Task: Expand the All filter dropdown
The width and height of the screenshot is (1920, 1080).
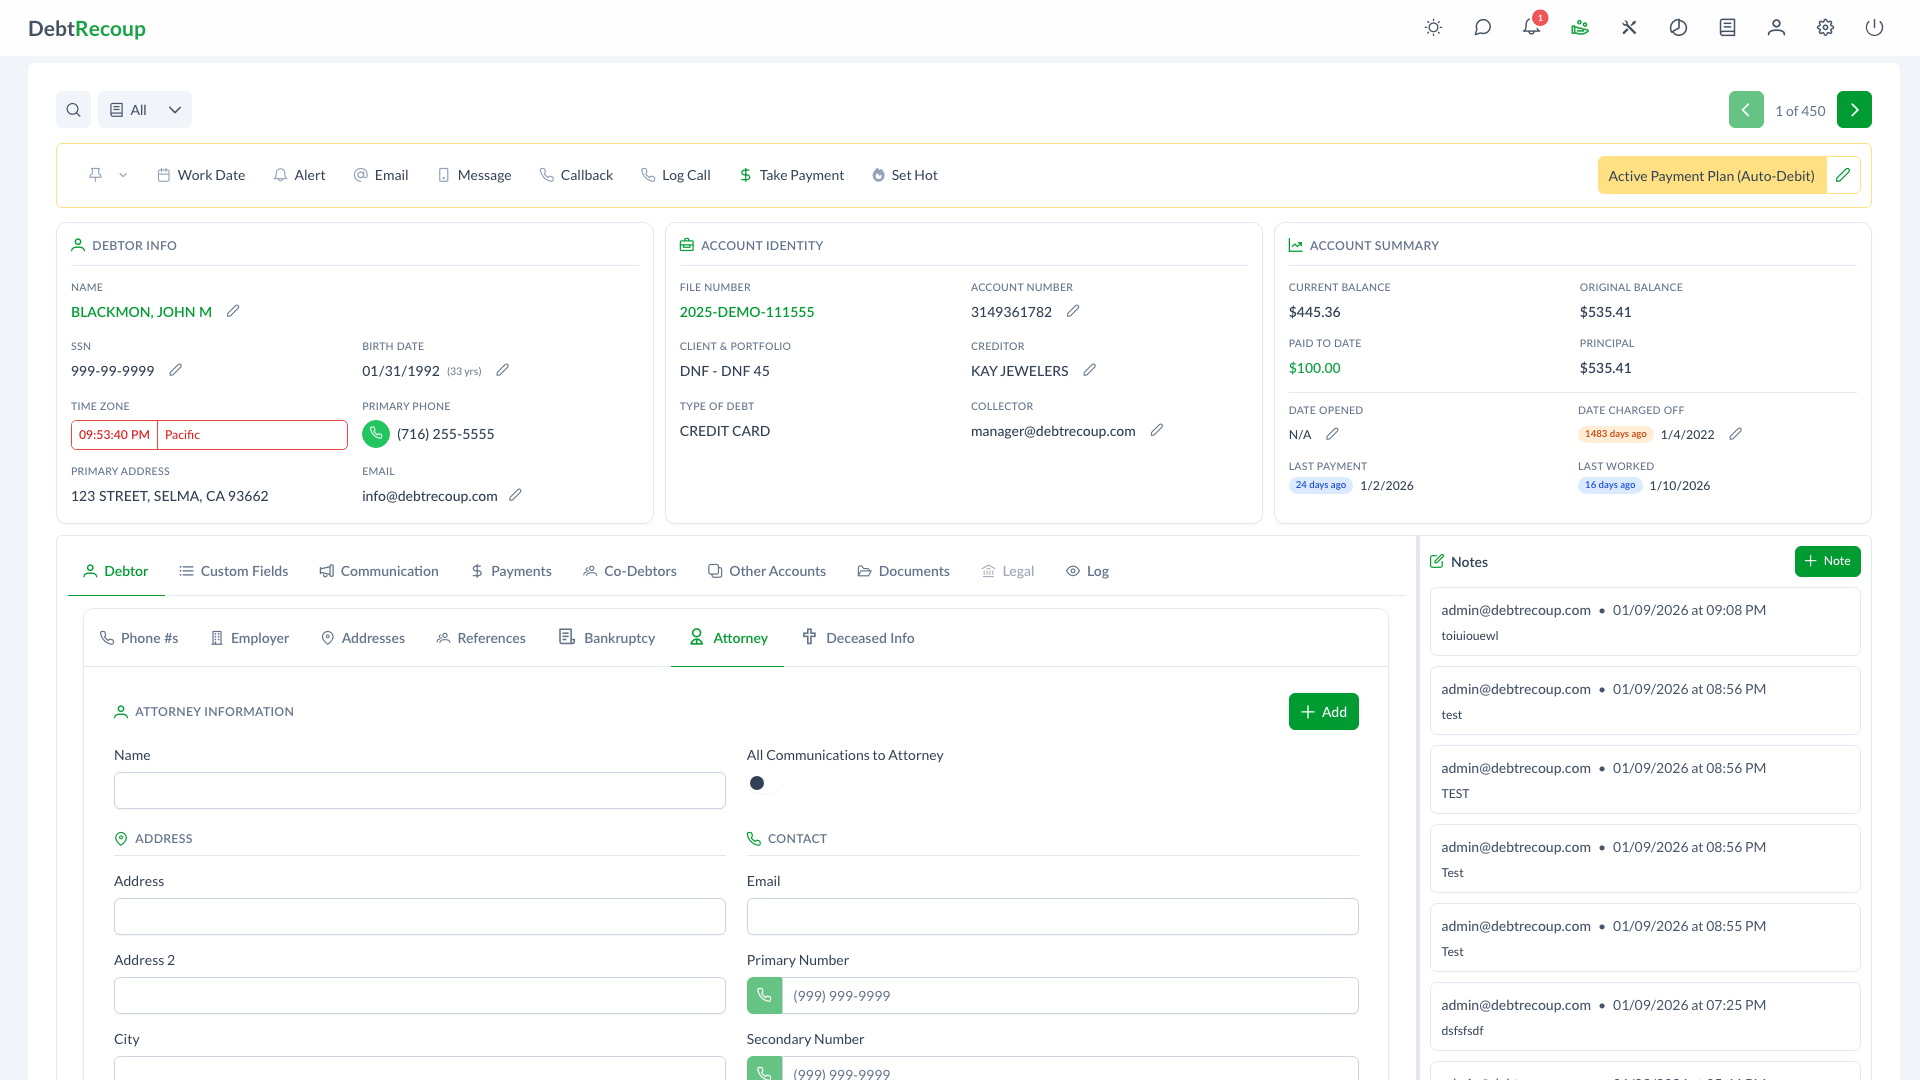Action: tap(144, 109)
